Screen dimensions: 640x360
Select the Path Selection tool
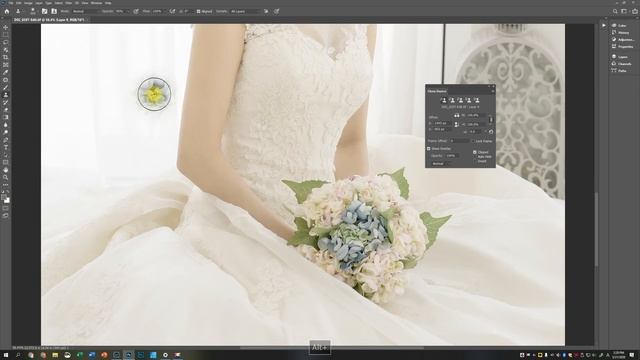[x=5, y=155]
